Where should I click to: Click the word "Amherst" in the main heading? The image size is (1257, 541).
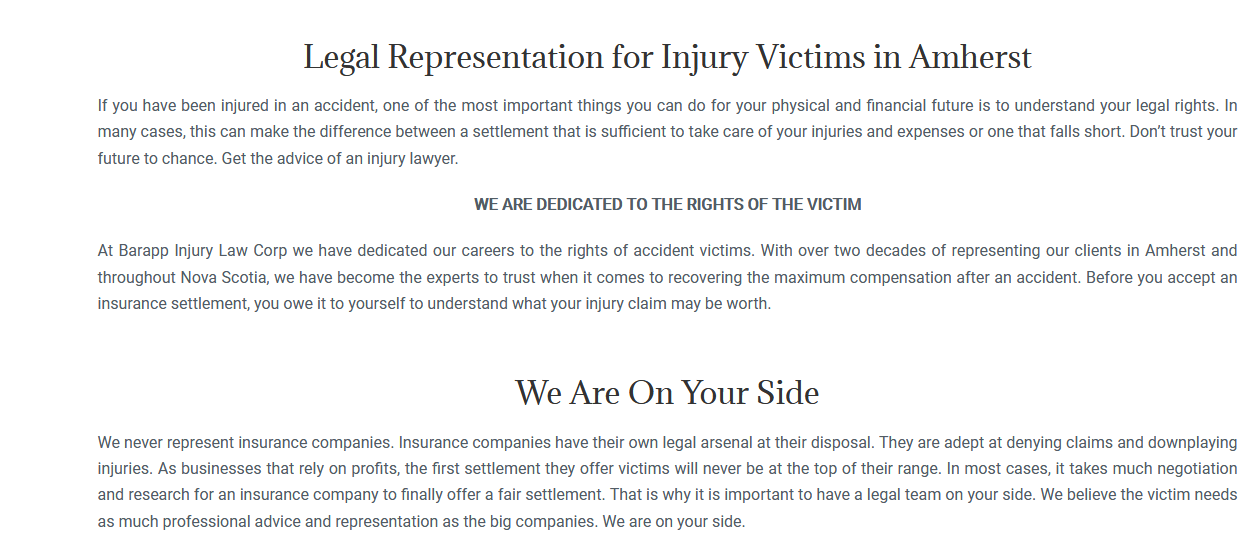[970, 57]
